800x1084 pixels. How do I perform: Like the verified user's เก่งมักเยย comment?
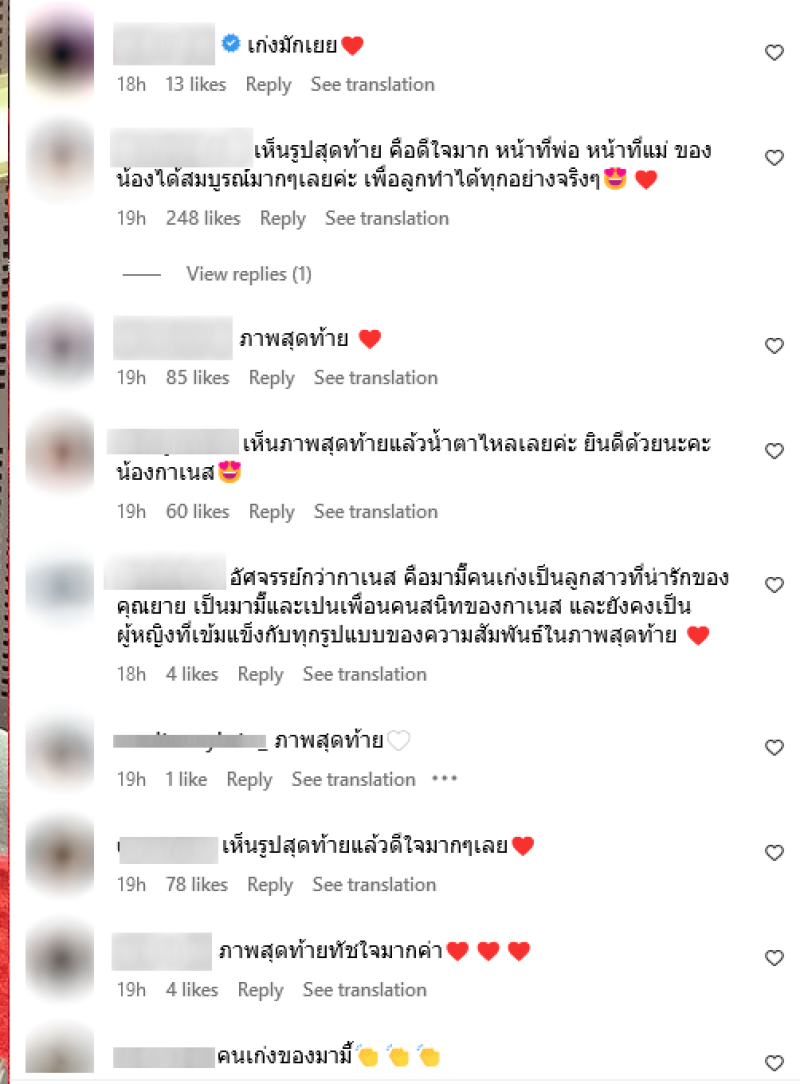click(x=774, y=53)
